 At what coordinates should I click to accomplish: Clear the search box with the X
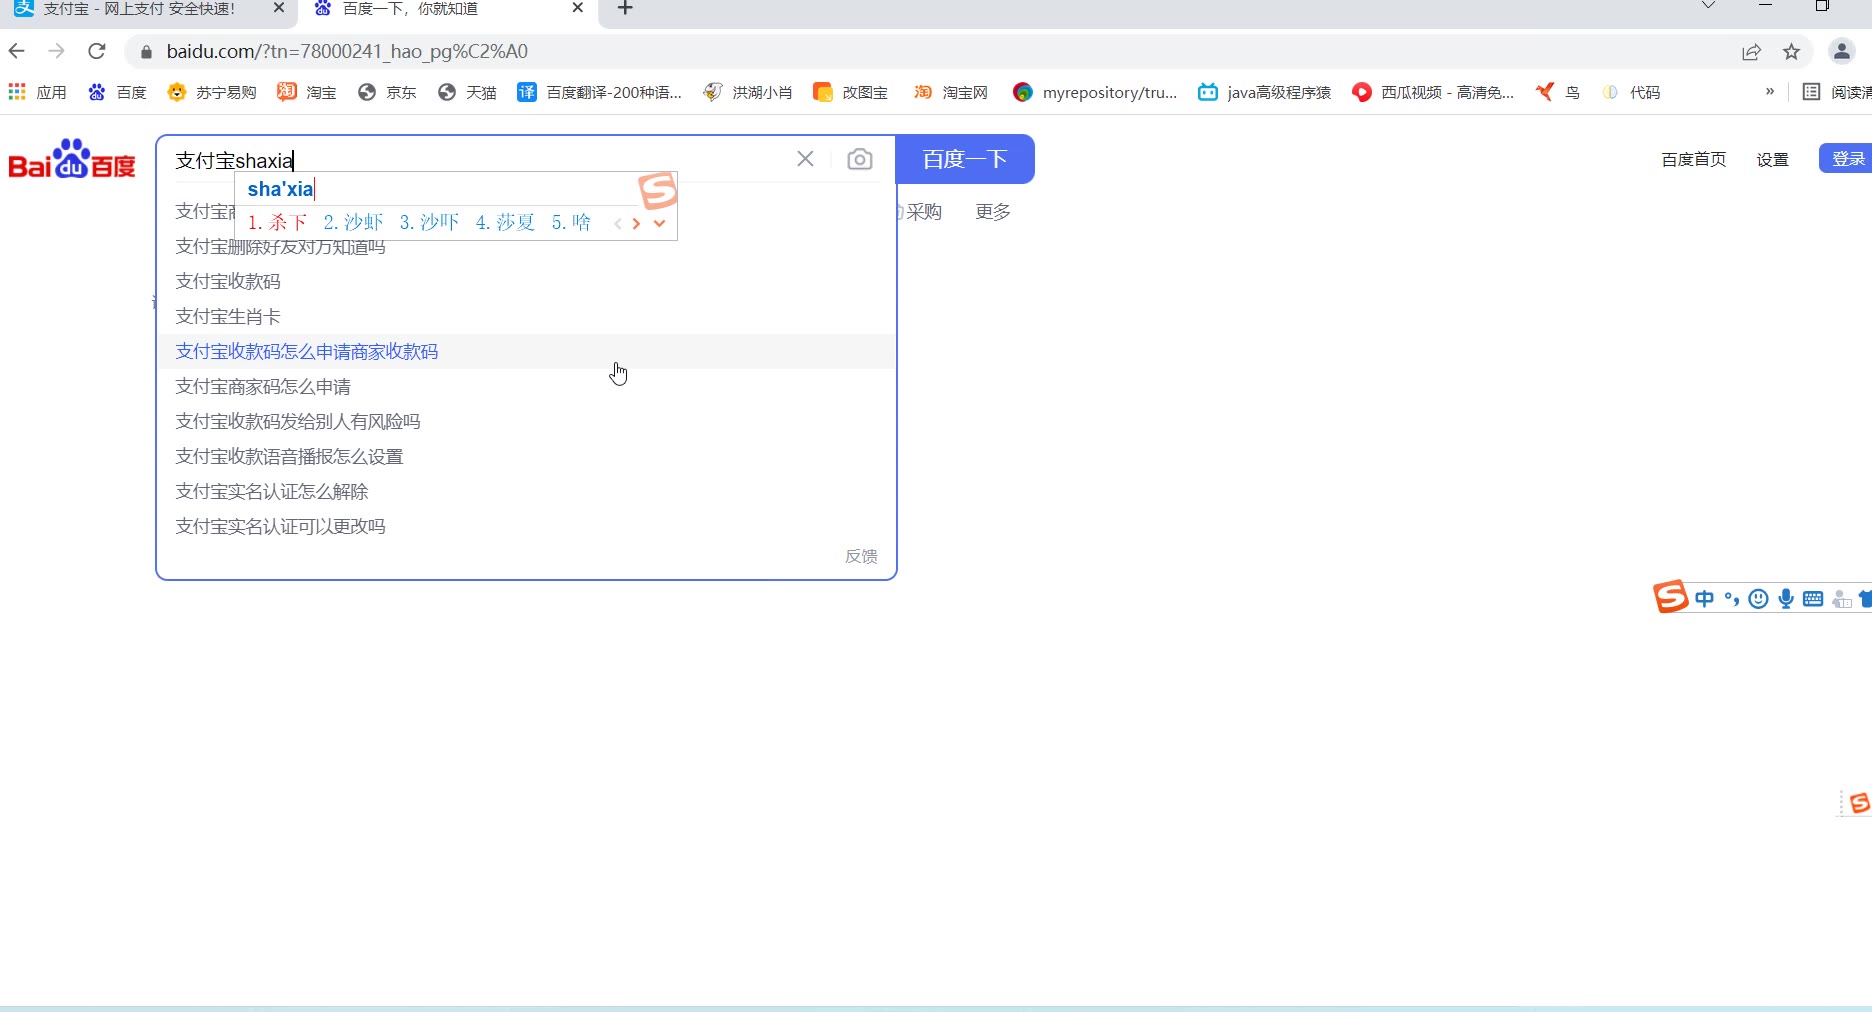[805, 159]
